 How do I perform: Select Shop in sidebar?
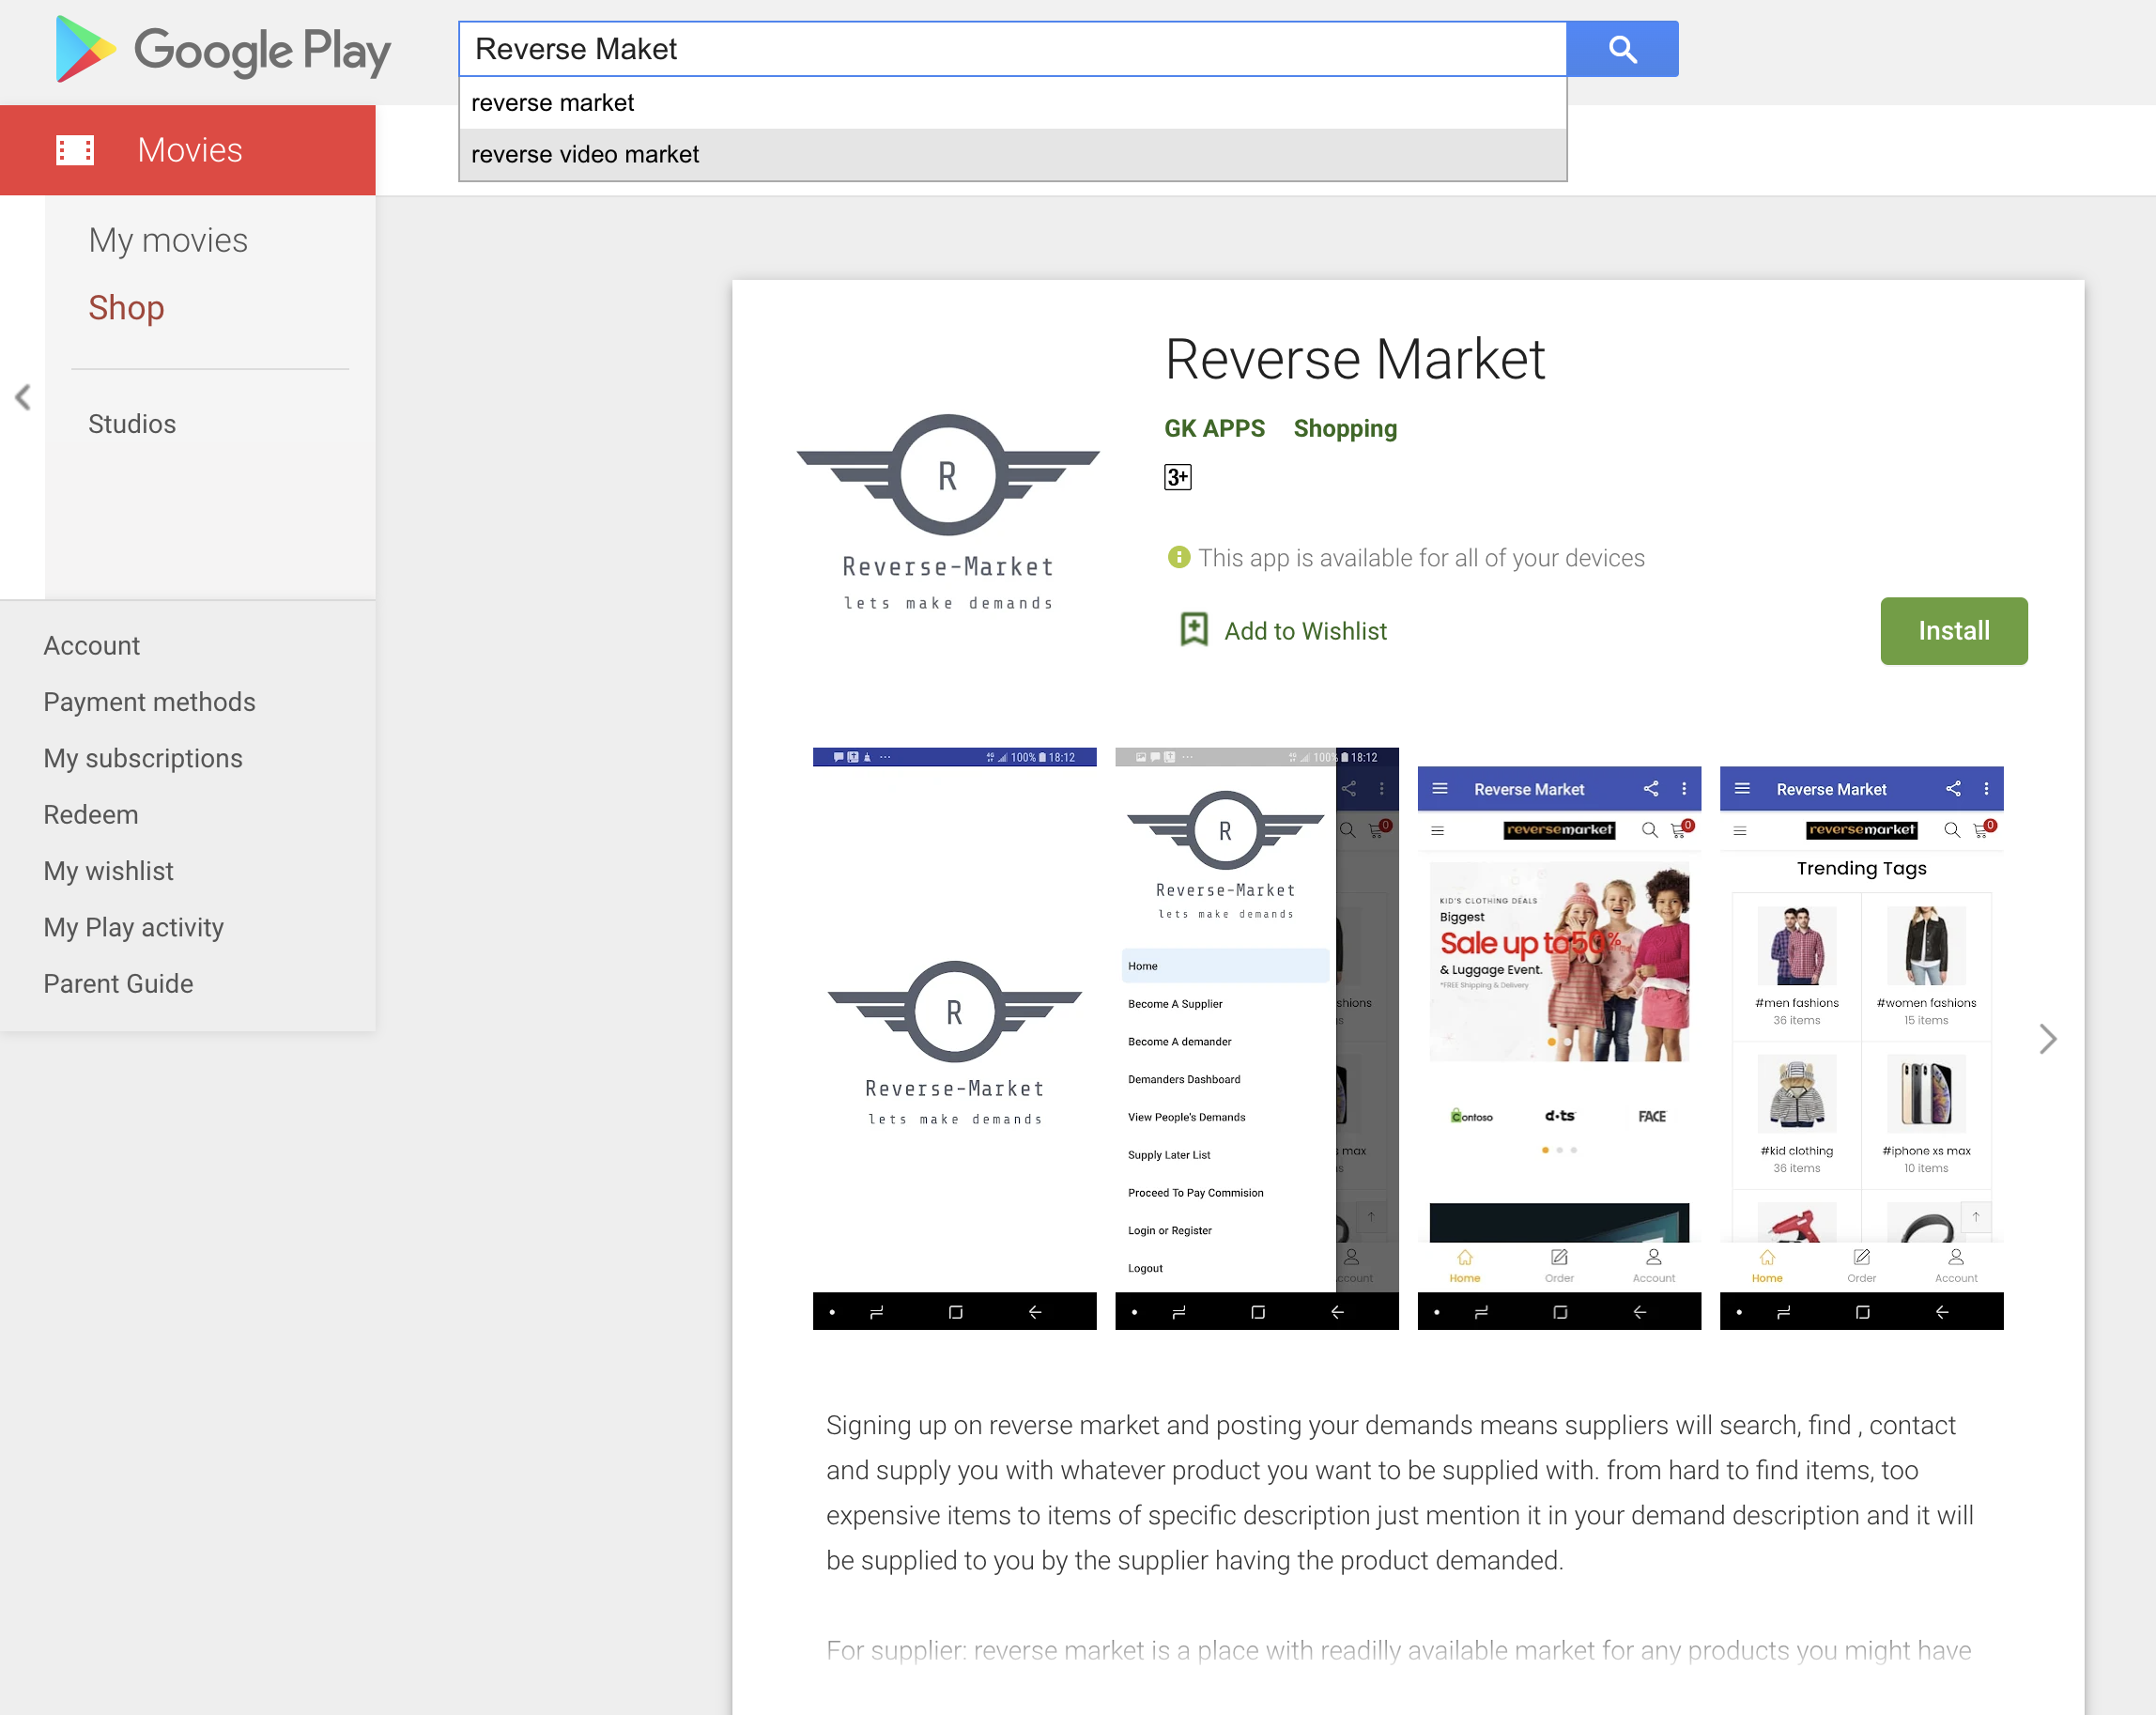126,308
